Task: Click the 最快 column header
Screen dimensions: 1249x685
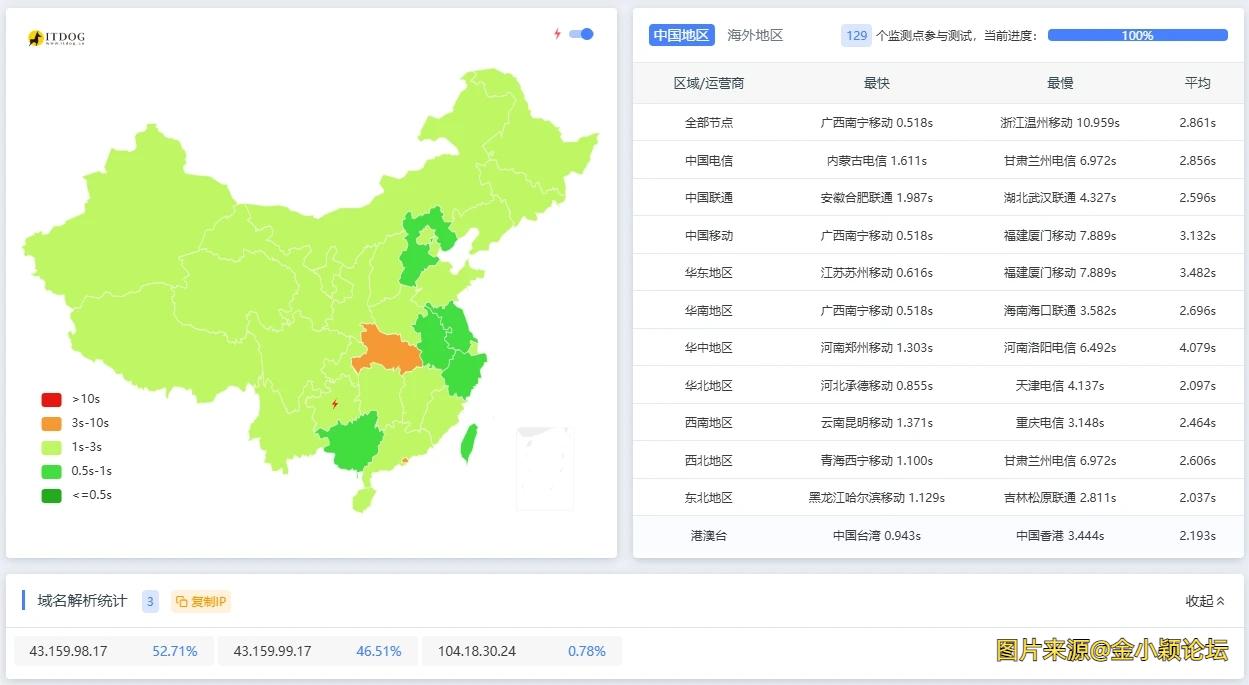Action: pyautogui.click(x=876, y=83)
